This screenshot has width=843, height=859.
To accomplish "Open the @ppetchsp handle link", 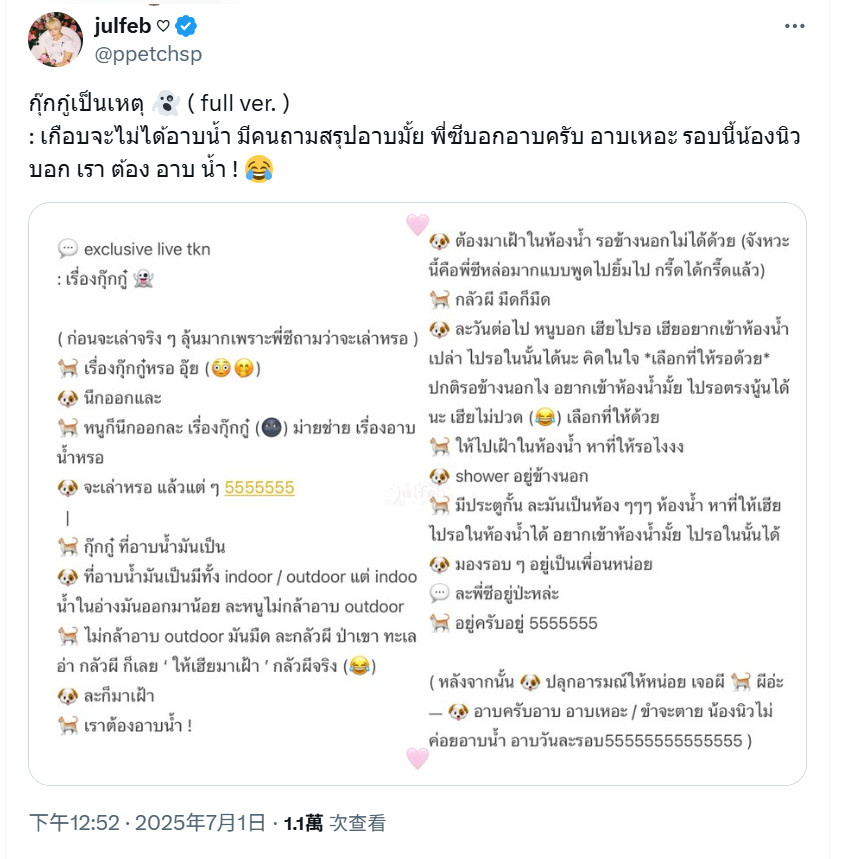I will pyautogui.click(x=148, y=54).
